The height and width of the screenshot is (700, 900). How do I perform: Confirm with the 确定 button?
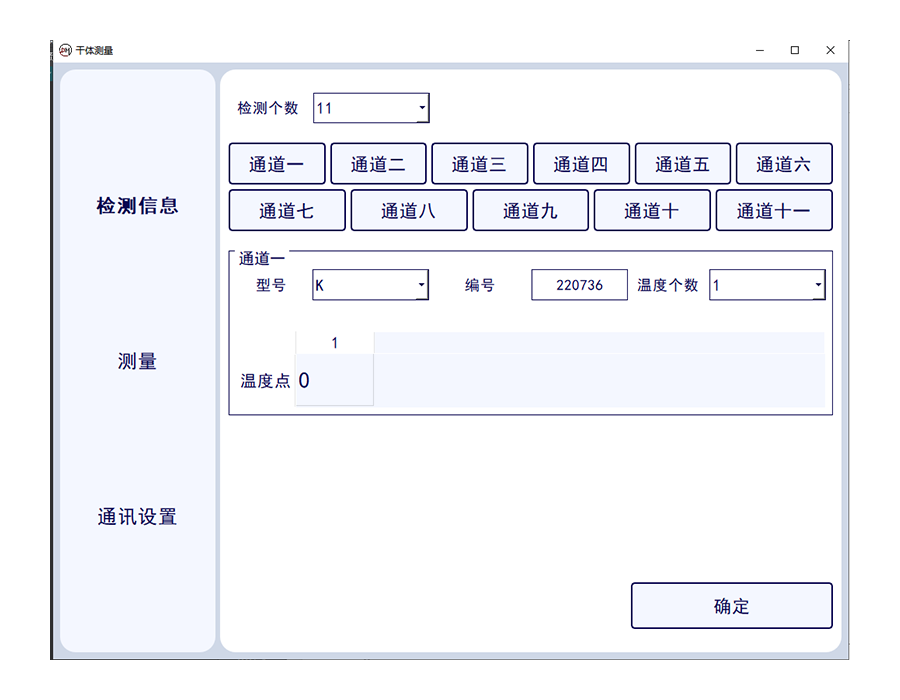coord(731,606)
